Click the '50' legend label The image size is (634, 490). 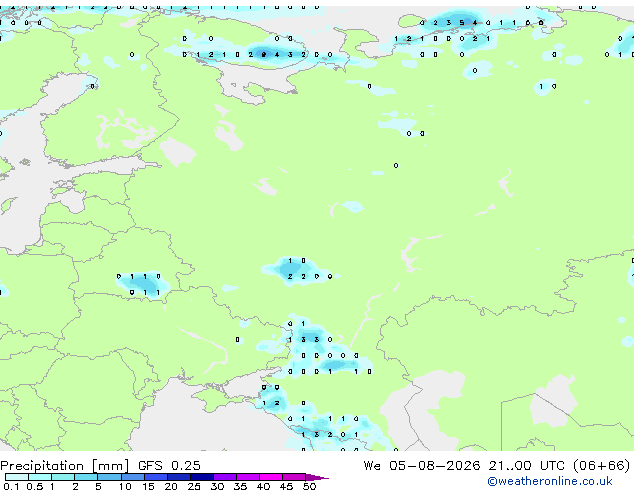(x=309, y=486)
